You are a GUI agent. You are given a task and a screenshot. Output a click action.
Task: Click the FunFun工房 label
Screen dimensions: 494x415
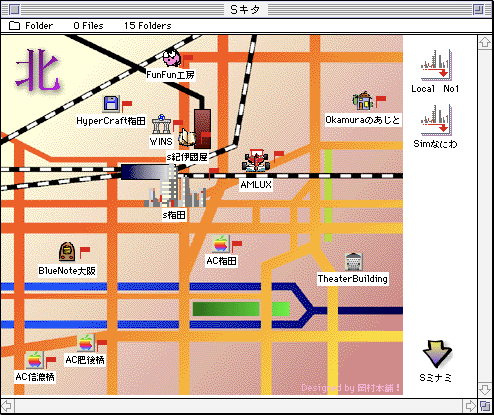coord(171,75)
